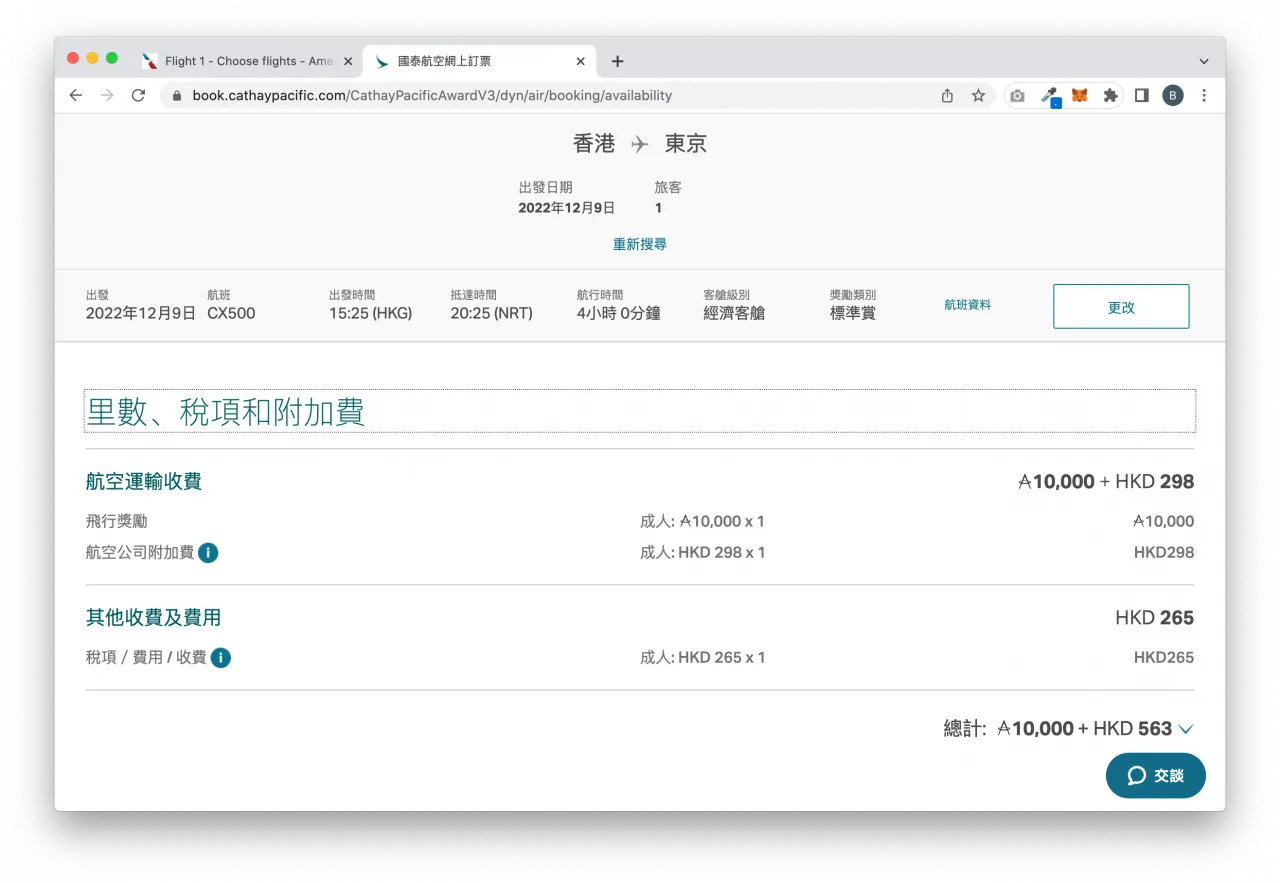The width and height of the screenshot is (1280, 883).
Task: Click the 經濟客艙 cabin class value
Action: (x=734, y=313)
